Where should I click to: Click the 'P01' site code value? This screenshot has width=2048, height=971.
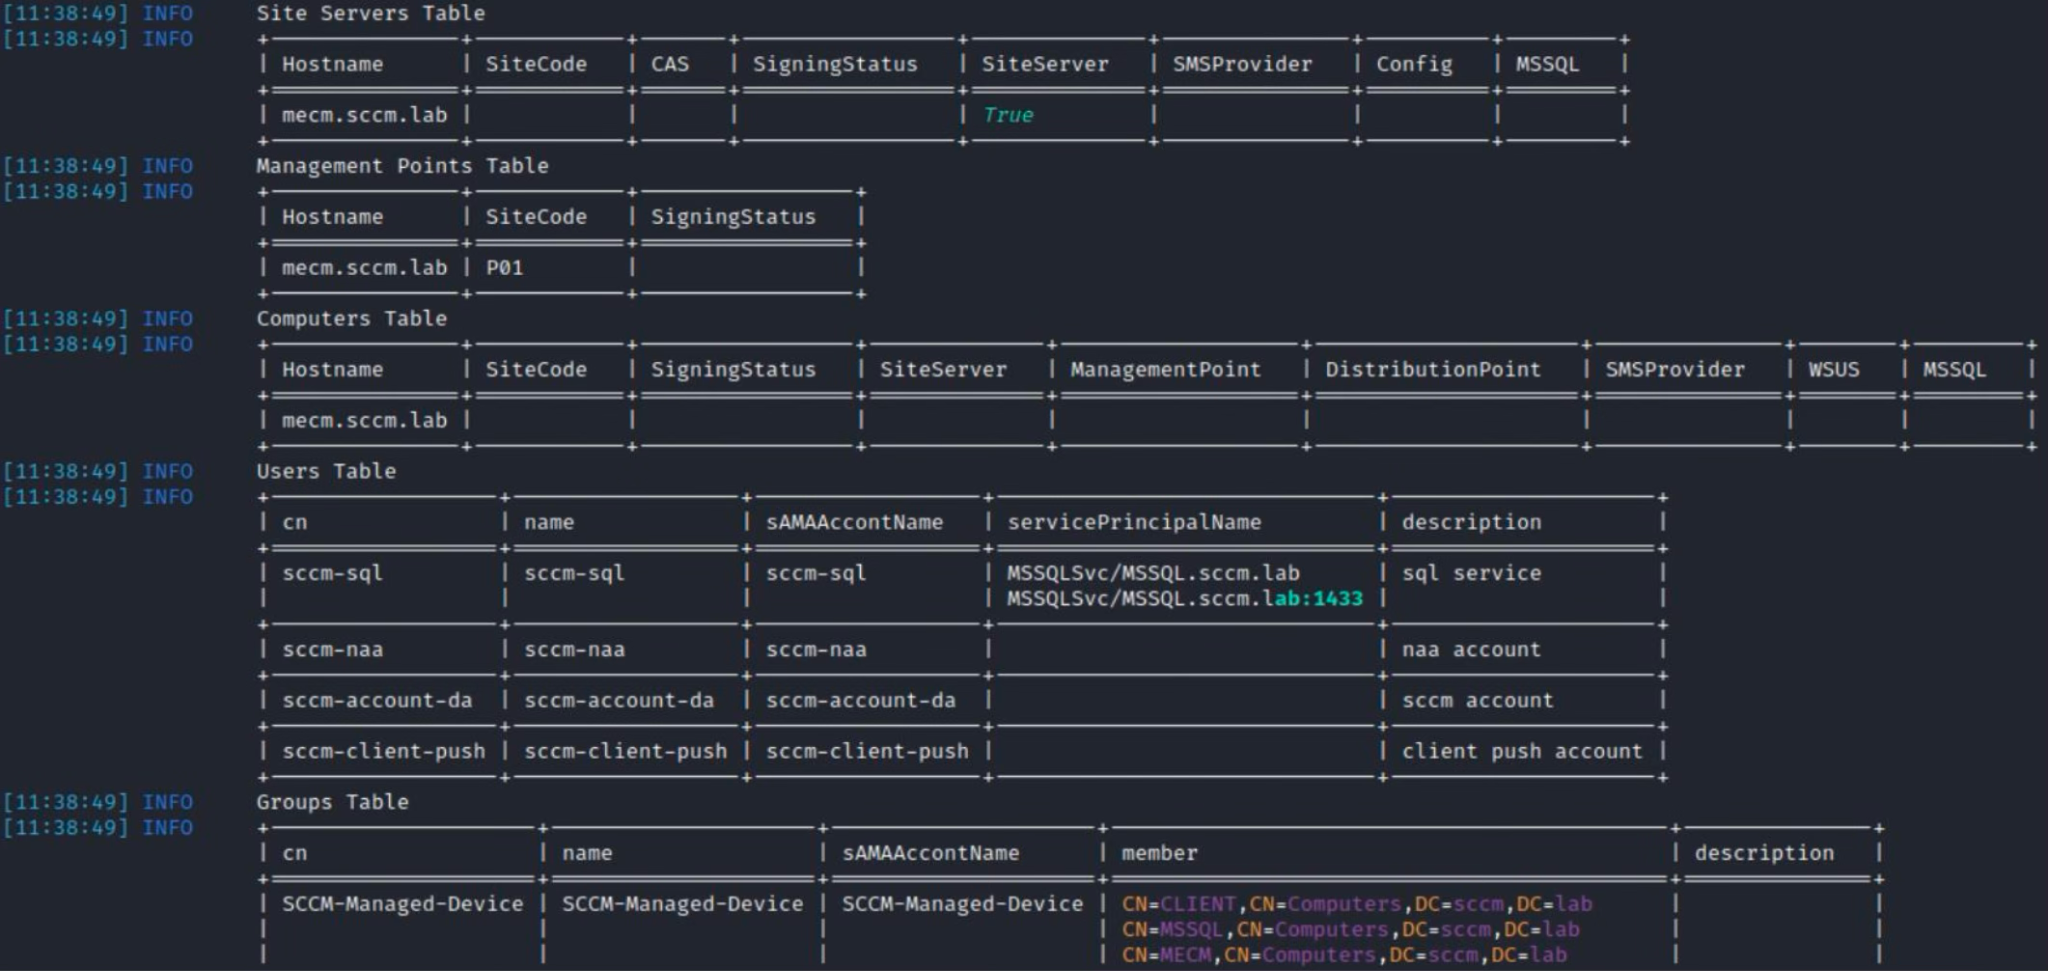coord(504,268)
